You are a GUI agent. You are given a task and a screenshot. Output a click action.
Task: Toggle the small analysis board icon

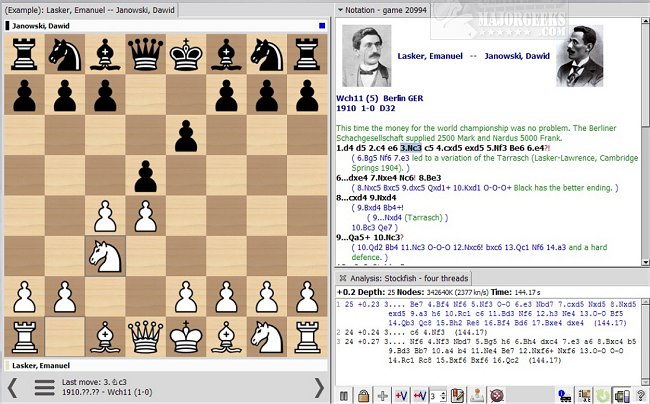(x=585, y=396)
